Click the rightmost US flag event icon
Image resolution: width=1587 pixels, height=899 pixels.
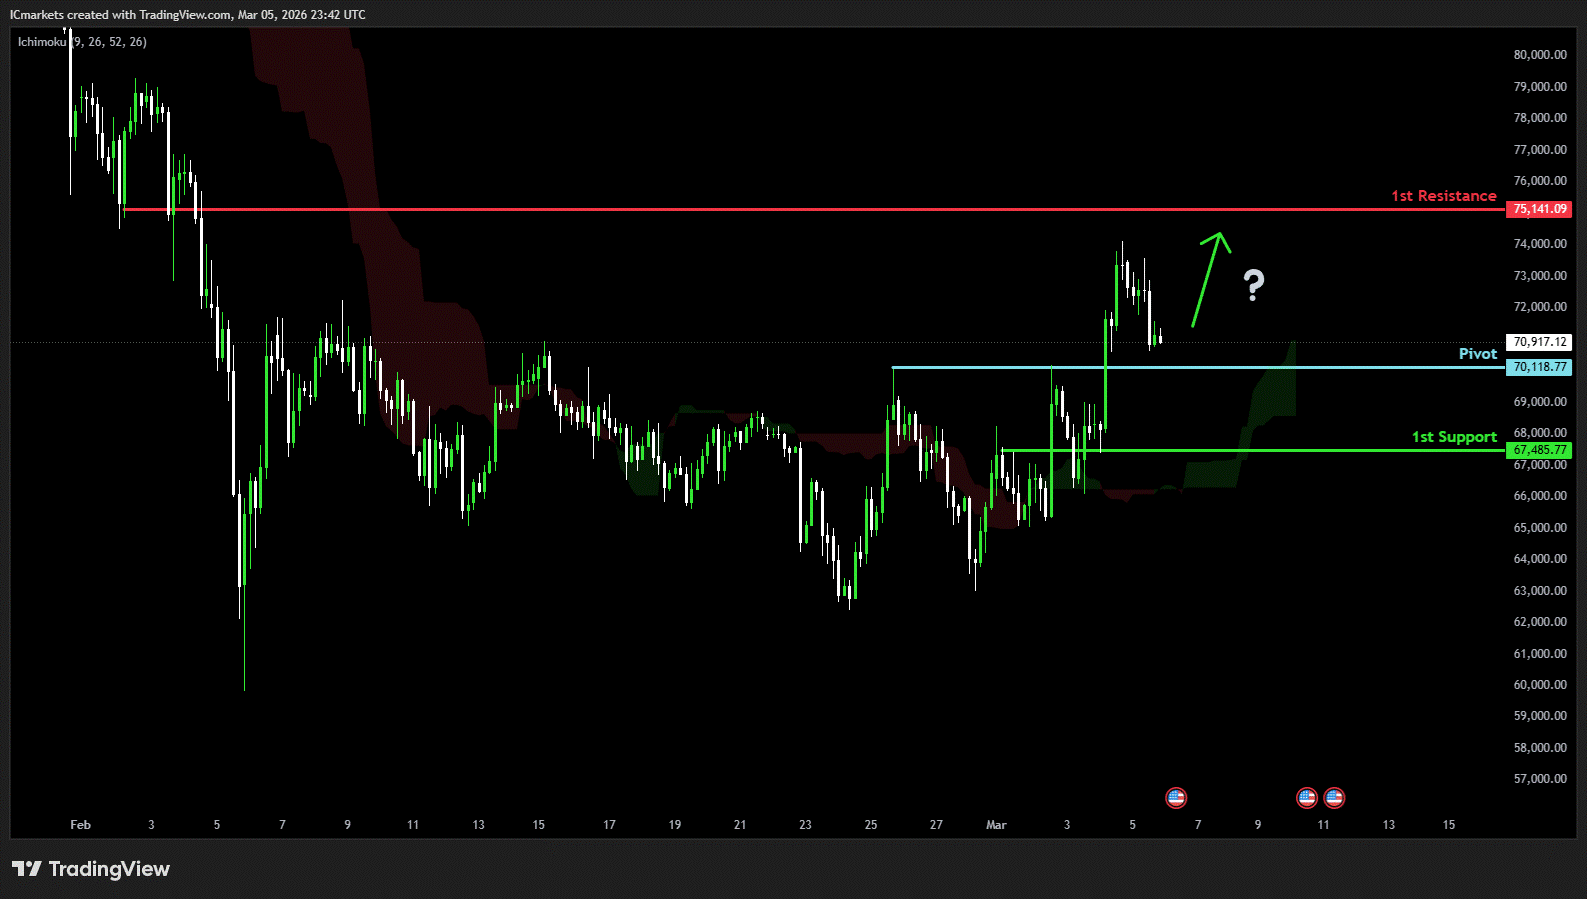click(x=1334, y=798)
